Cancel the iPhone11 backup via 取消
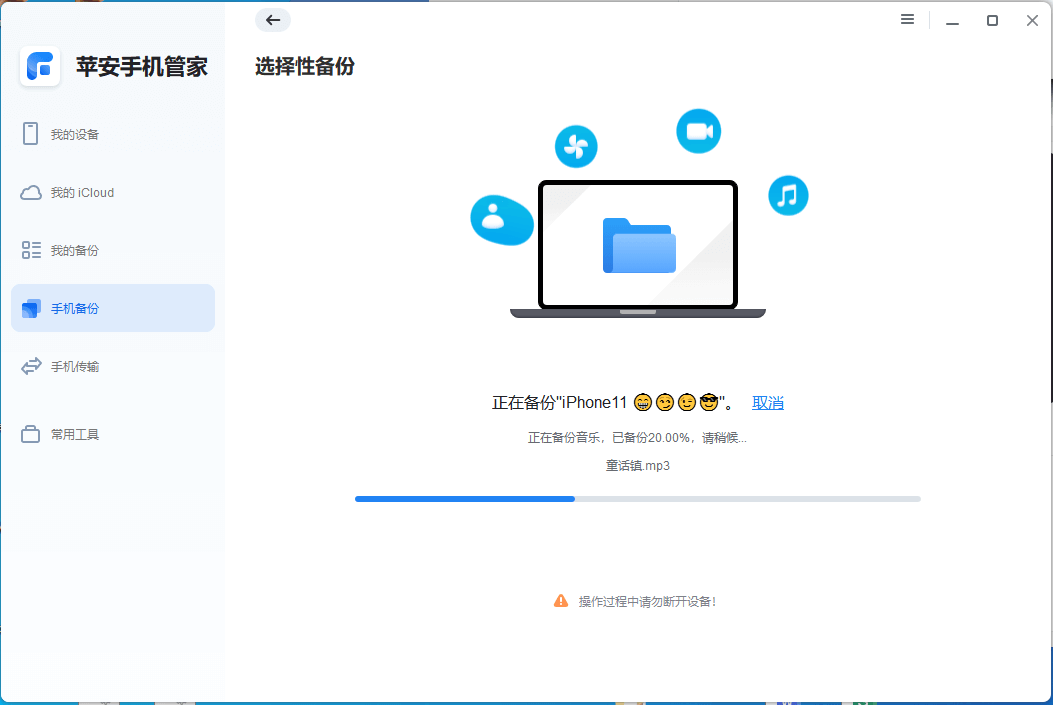The width and height of the screenshot is (1053, 705). tap(768, 402)
